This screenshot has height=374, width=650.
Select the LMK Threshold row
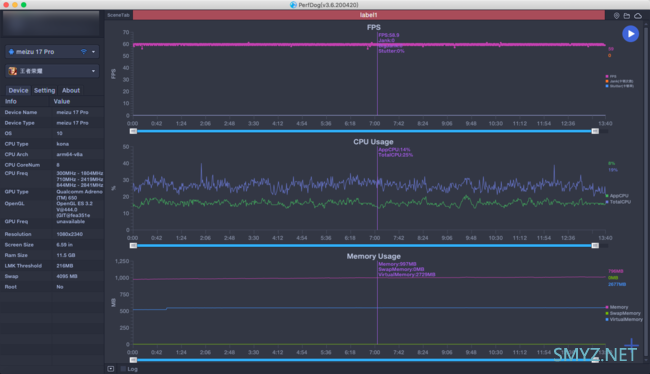[52, 266]
